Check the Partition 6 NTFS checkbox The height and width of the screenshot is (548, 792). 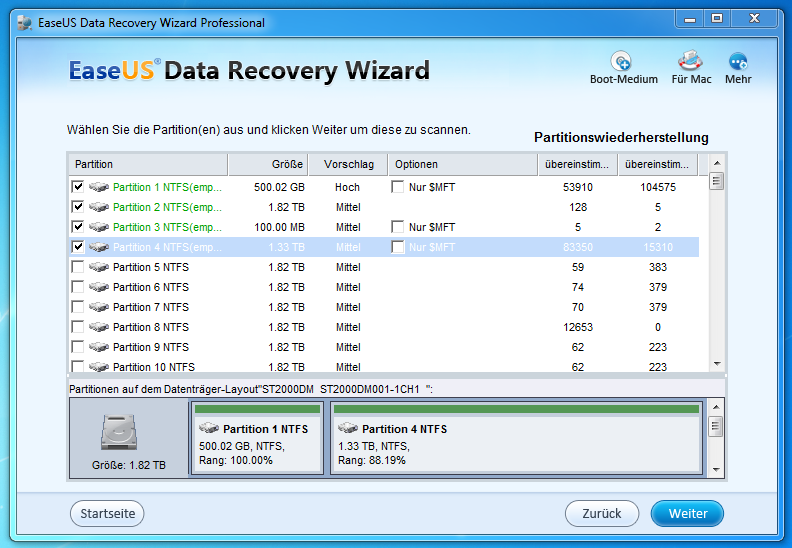(78, 287)
